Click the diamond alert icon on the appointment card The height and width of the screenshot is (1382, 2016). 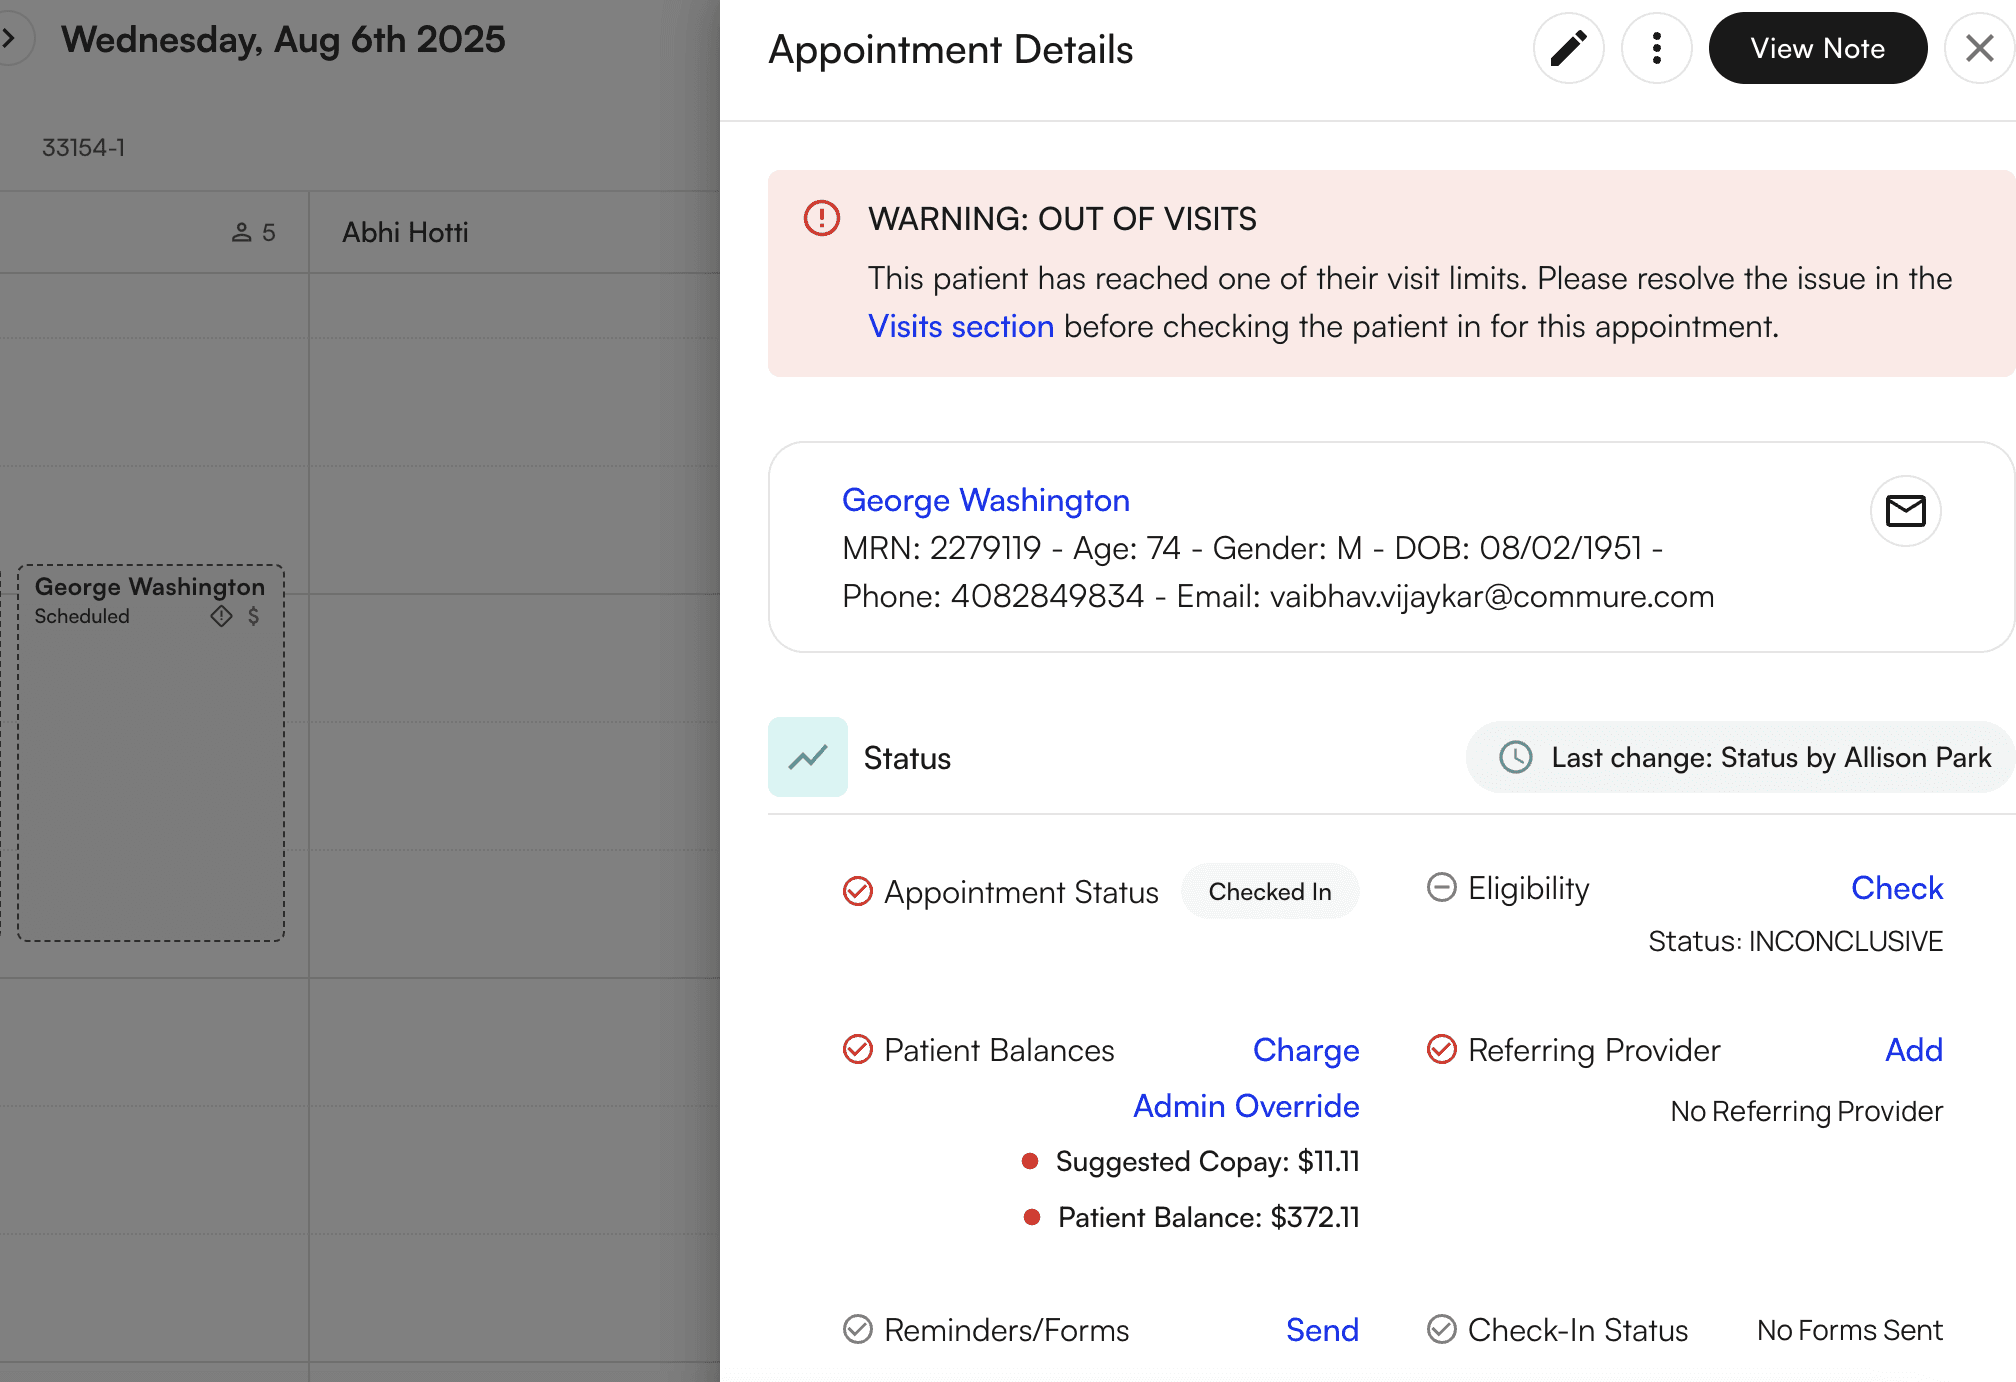click(219, 617)
